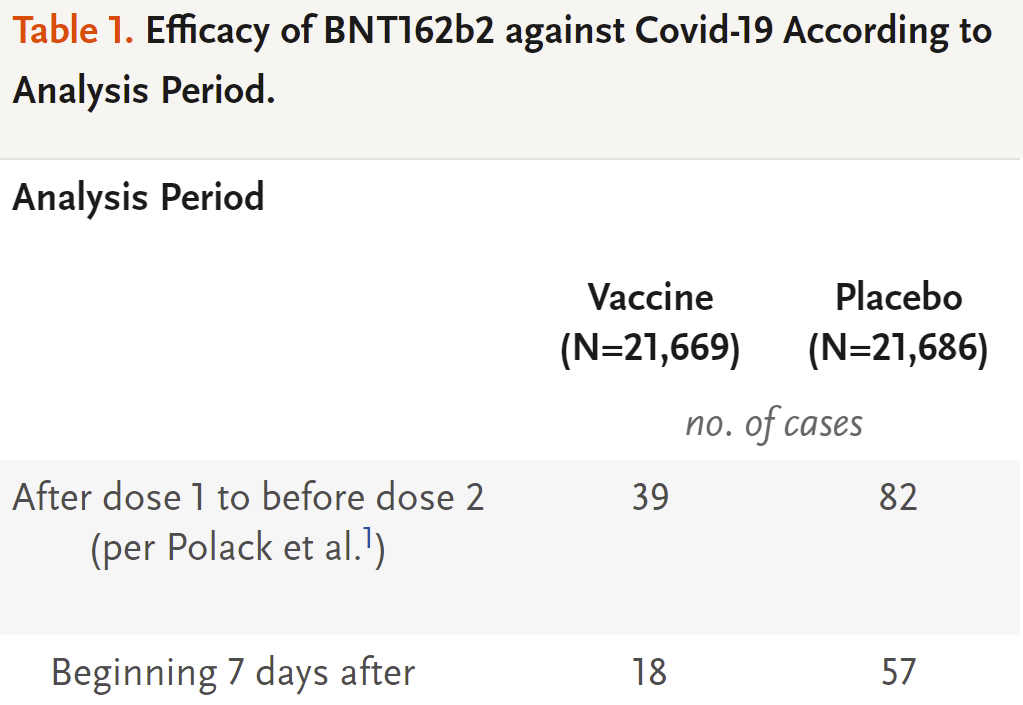Click the "(per Polack et al." text
The image size is (1023, 705).
(x=226, y=548)
